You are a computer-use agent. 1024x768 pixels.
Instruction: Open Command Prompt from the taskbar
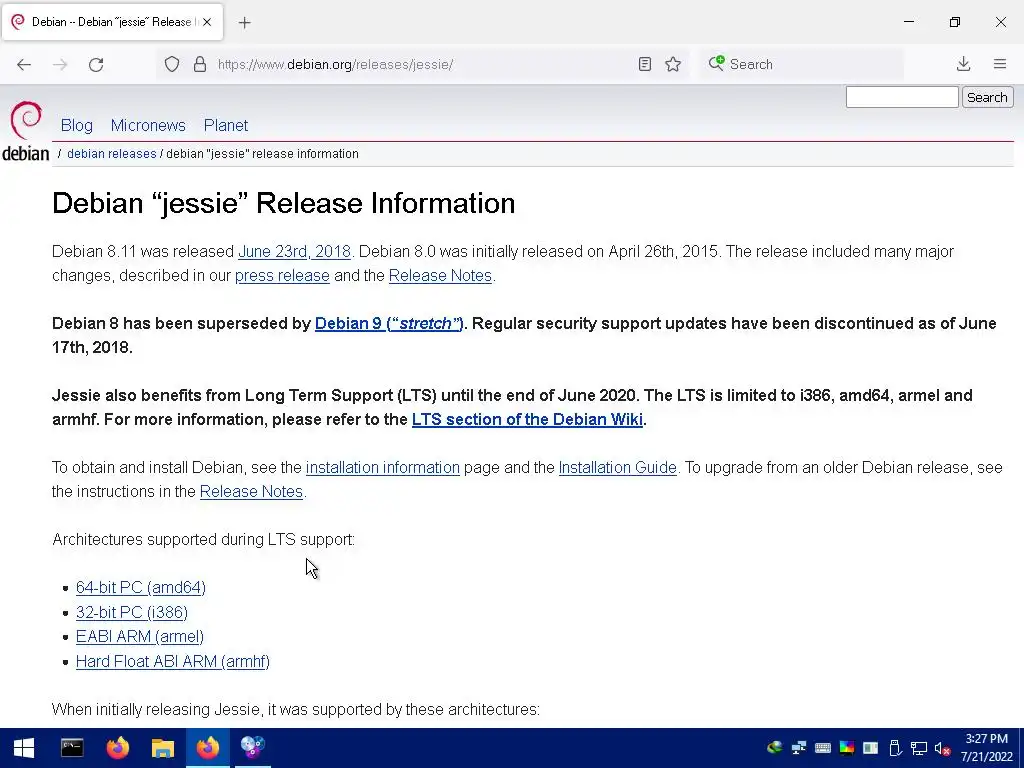tap(72, 748)
